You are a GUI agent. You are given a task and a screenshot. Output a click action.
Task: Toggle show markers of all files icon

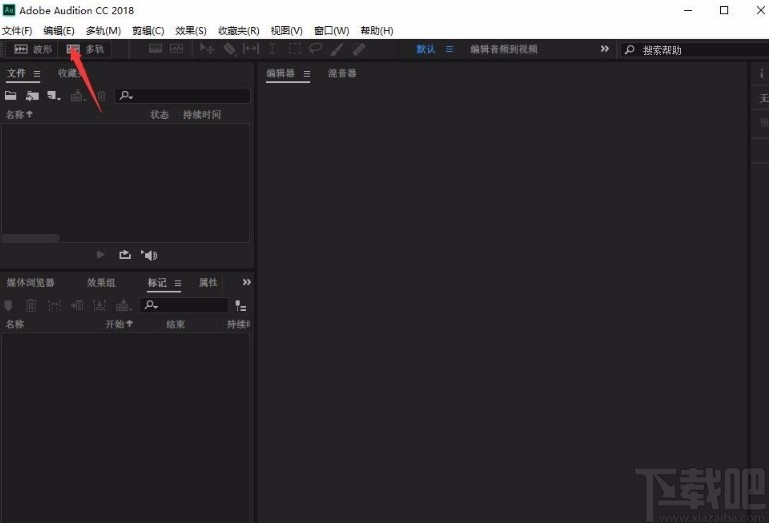pos(240,306)
